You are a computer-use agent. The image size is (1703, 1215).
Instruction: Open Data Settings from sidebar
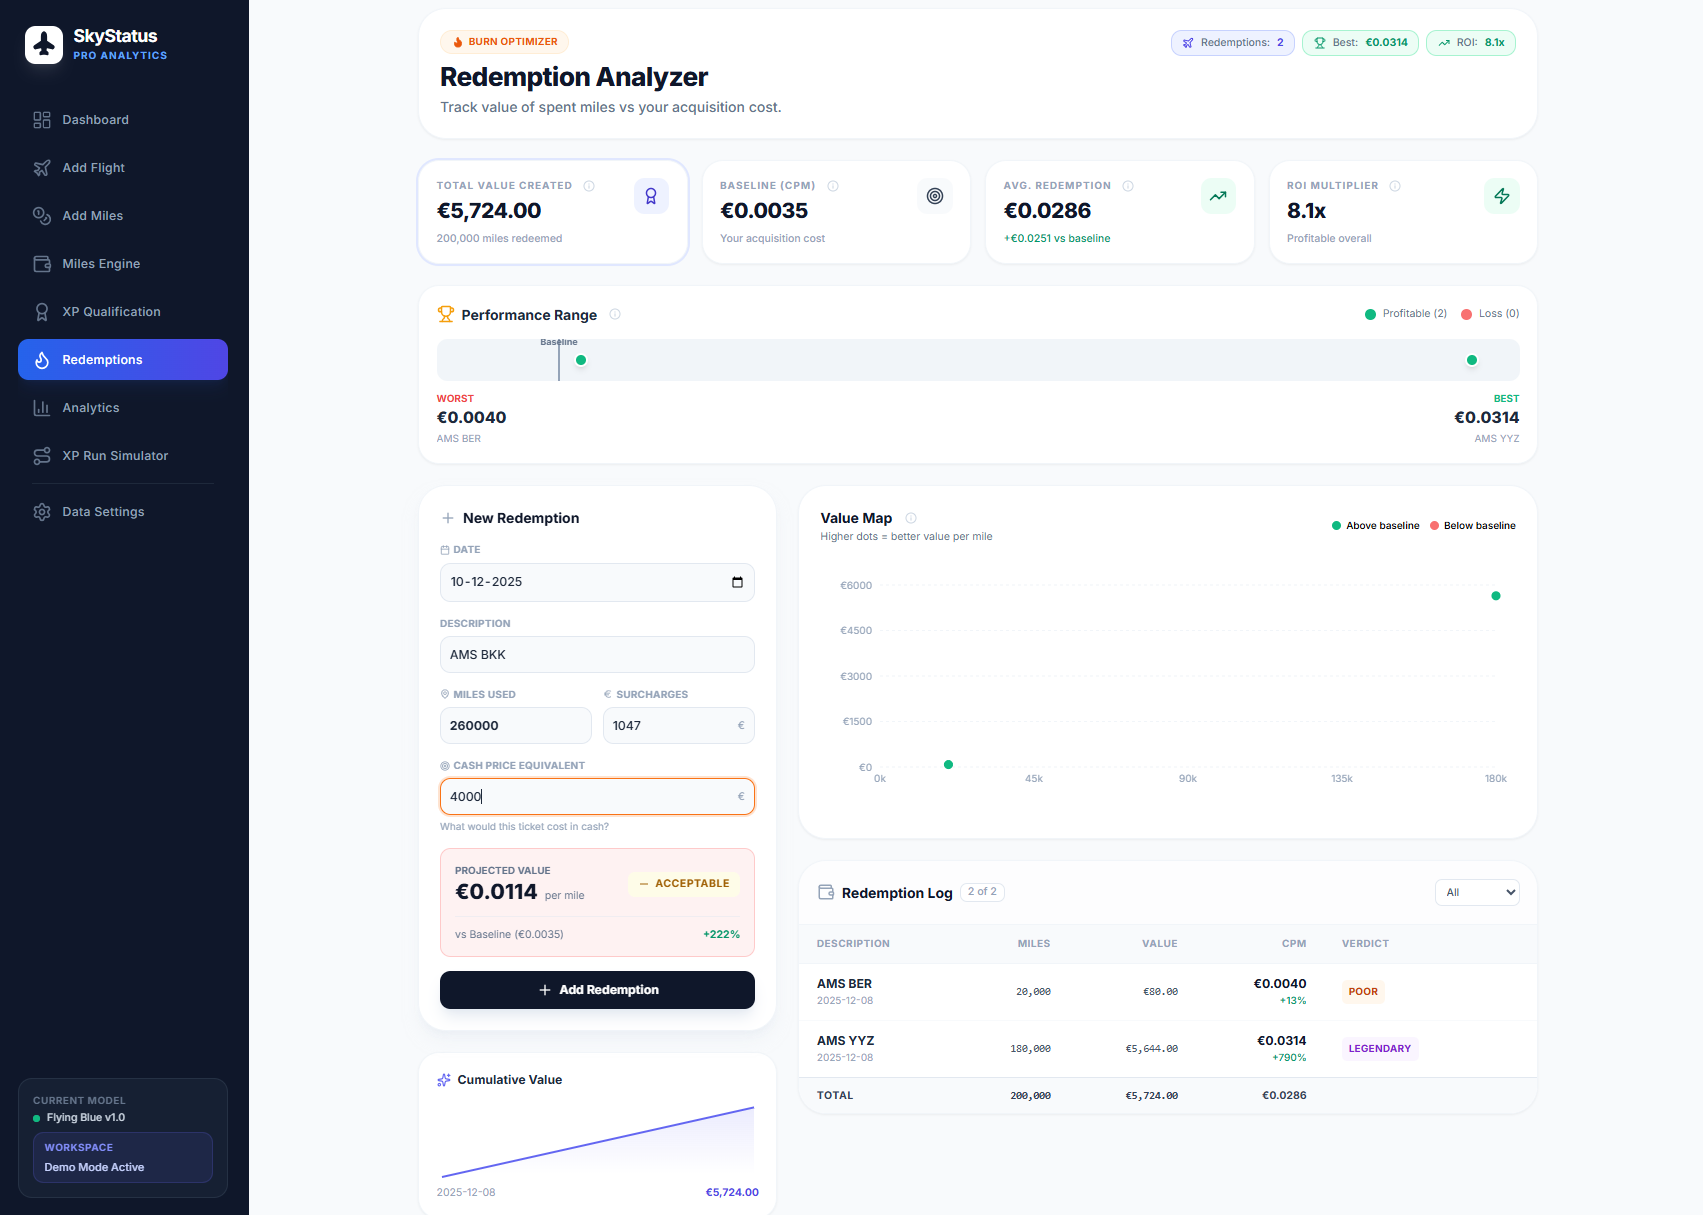click(103, 512)
